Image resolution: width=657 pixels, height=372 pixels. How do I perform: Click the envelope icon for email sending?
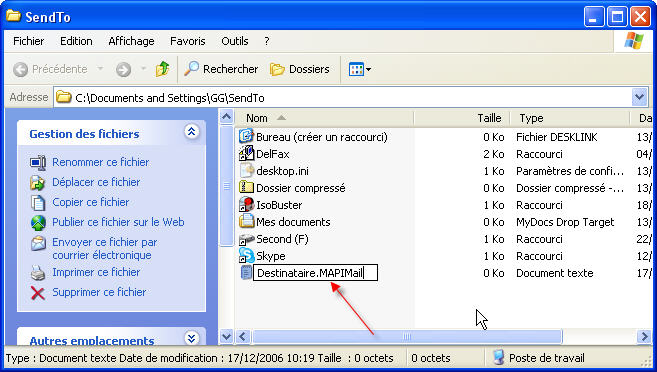tap(38, 243)
